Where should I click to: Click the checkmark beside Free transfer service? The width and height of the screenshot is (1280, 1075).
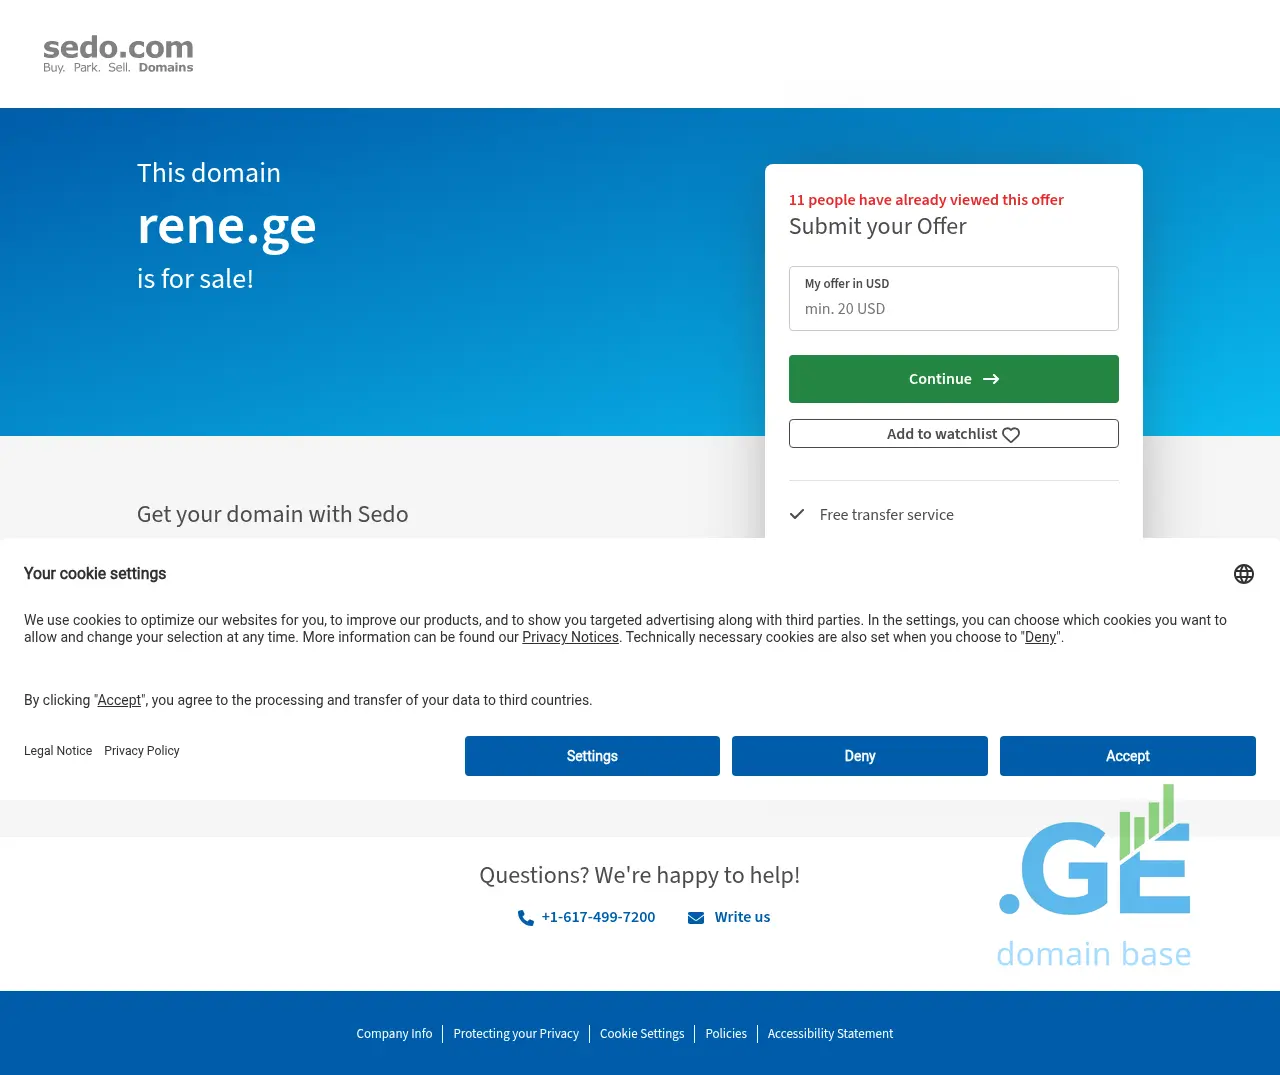coord(797,515)
